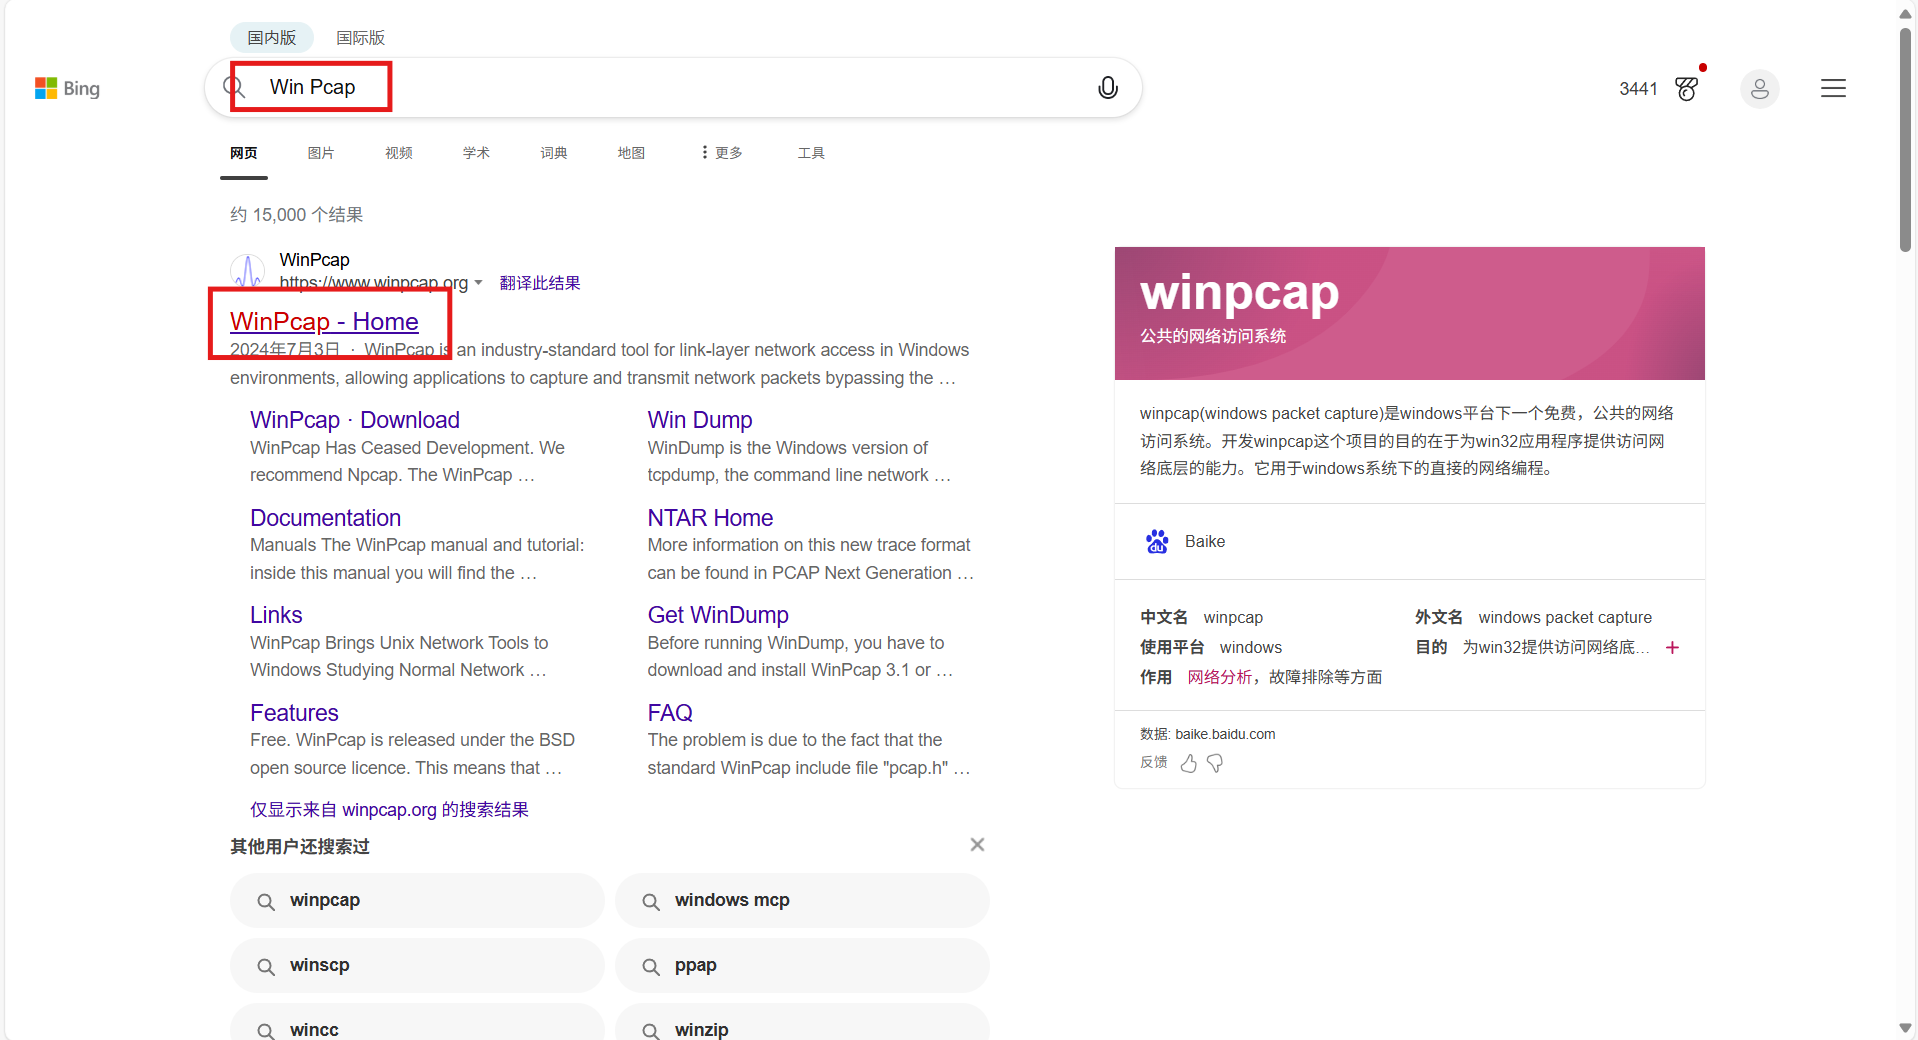Click 仅显示来自 winpcap.org 的搜索结果 link
The image size is (1918, 1040).
(x=389, y=810)
